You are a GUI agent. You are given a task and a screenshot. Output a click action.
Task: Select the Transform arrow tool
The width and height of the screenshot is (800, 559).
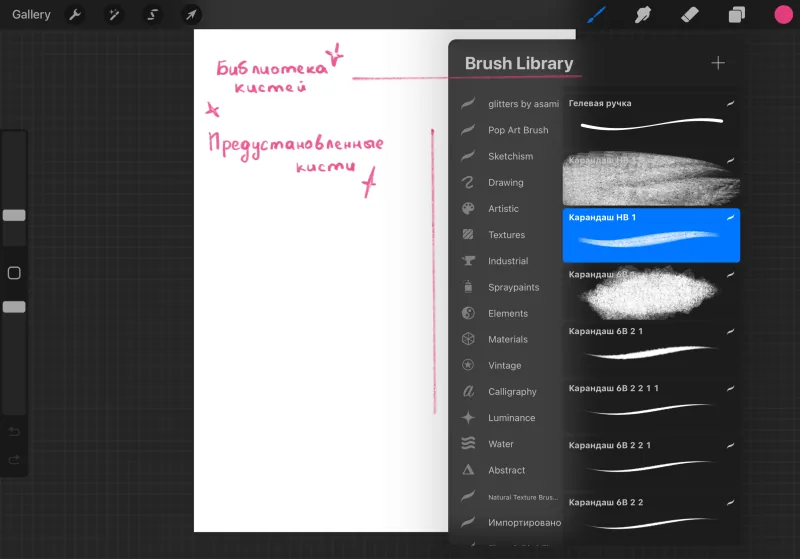coord(191,14)
